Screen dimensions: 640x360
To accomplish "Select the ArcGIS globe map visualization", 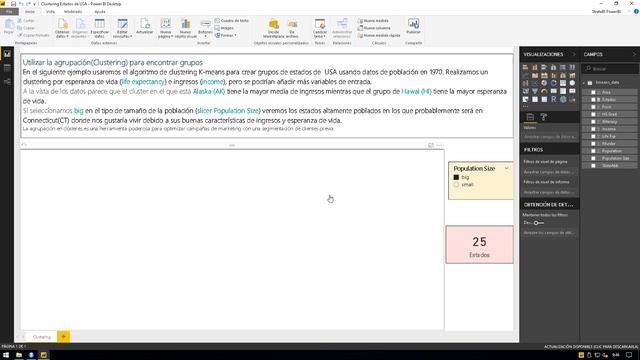I will pyautogui.click(x=563, y=99).
